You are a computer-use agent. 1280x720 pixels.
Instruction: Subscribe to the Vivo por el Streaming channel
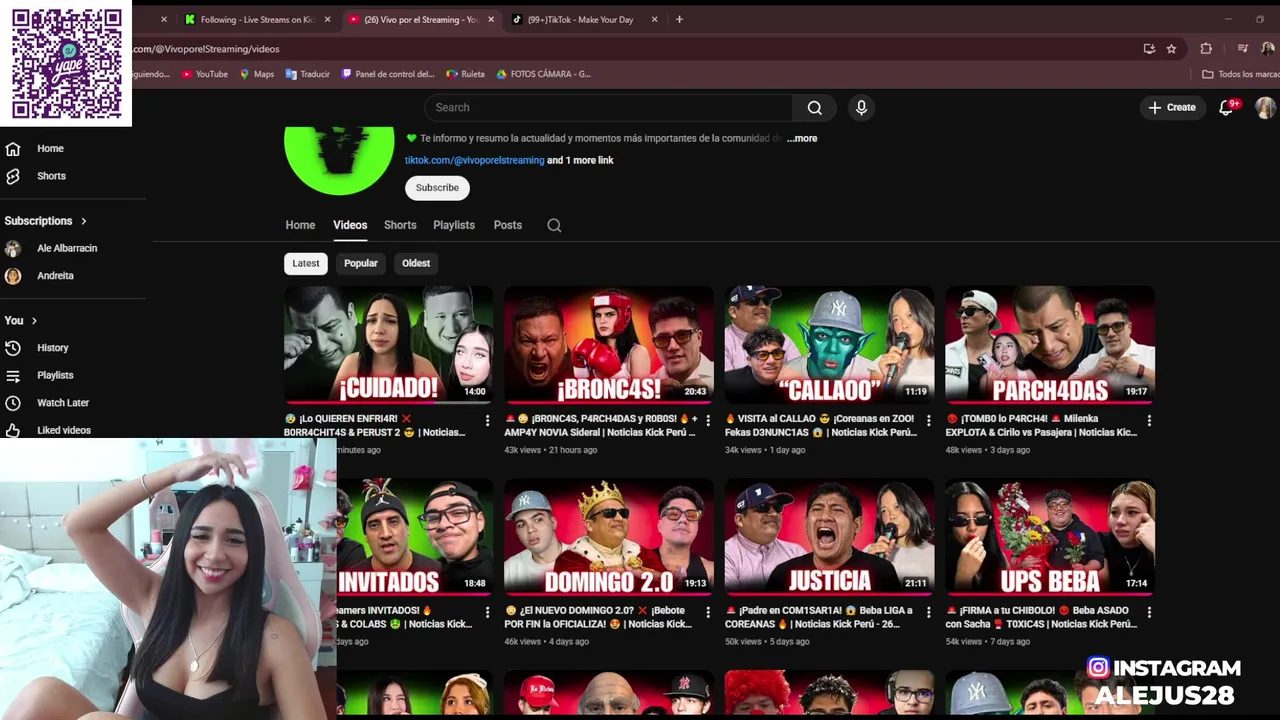click(437, 188)
